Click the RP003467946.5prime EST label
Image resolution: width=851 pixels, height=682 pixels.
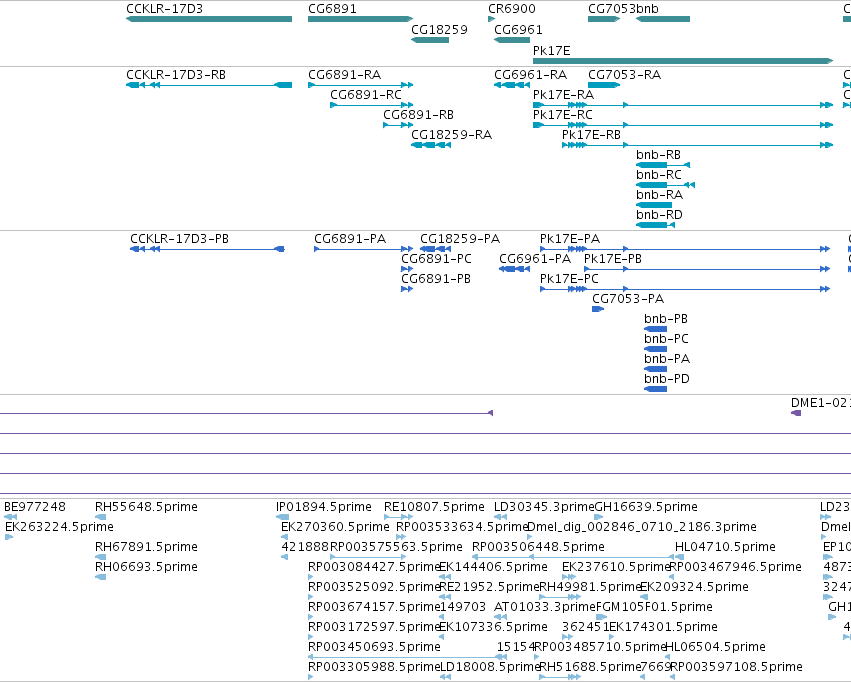point(735,567)
